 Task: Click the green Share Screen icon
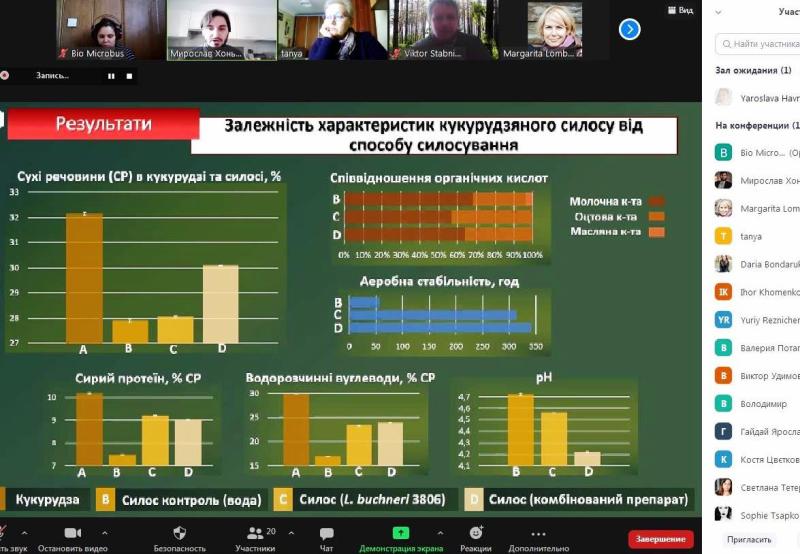point(401,533)
